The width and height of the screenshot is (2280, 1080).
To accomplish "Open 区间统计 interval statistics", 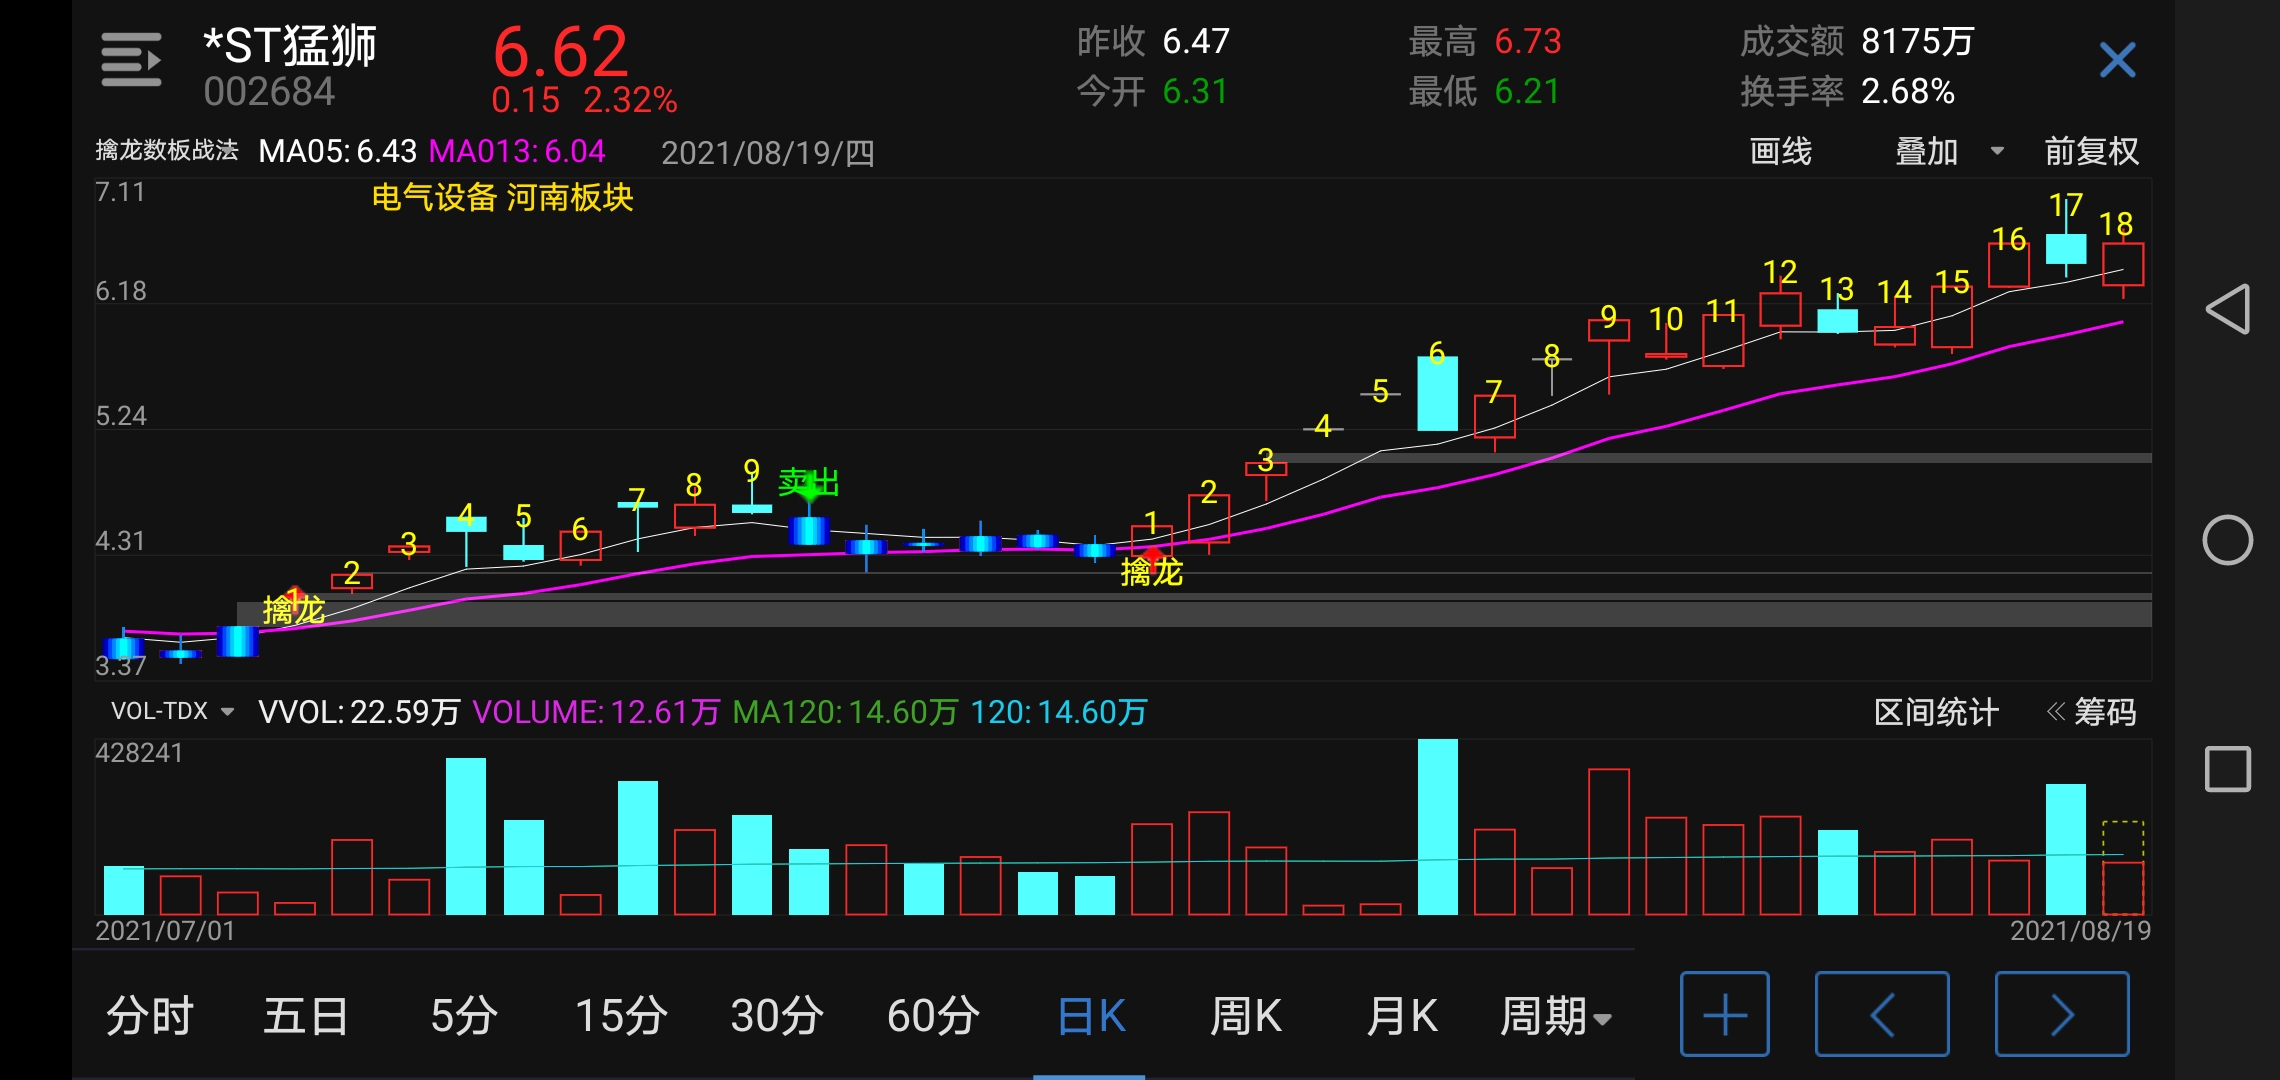I will 1935,712.
